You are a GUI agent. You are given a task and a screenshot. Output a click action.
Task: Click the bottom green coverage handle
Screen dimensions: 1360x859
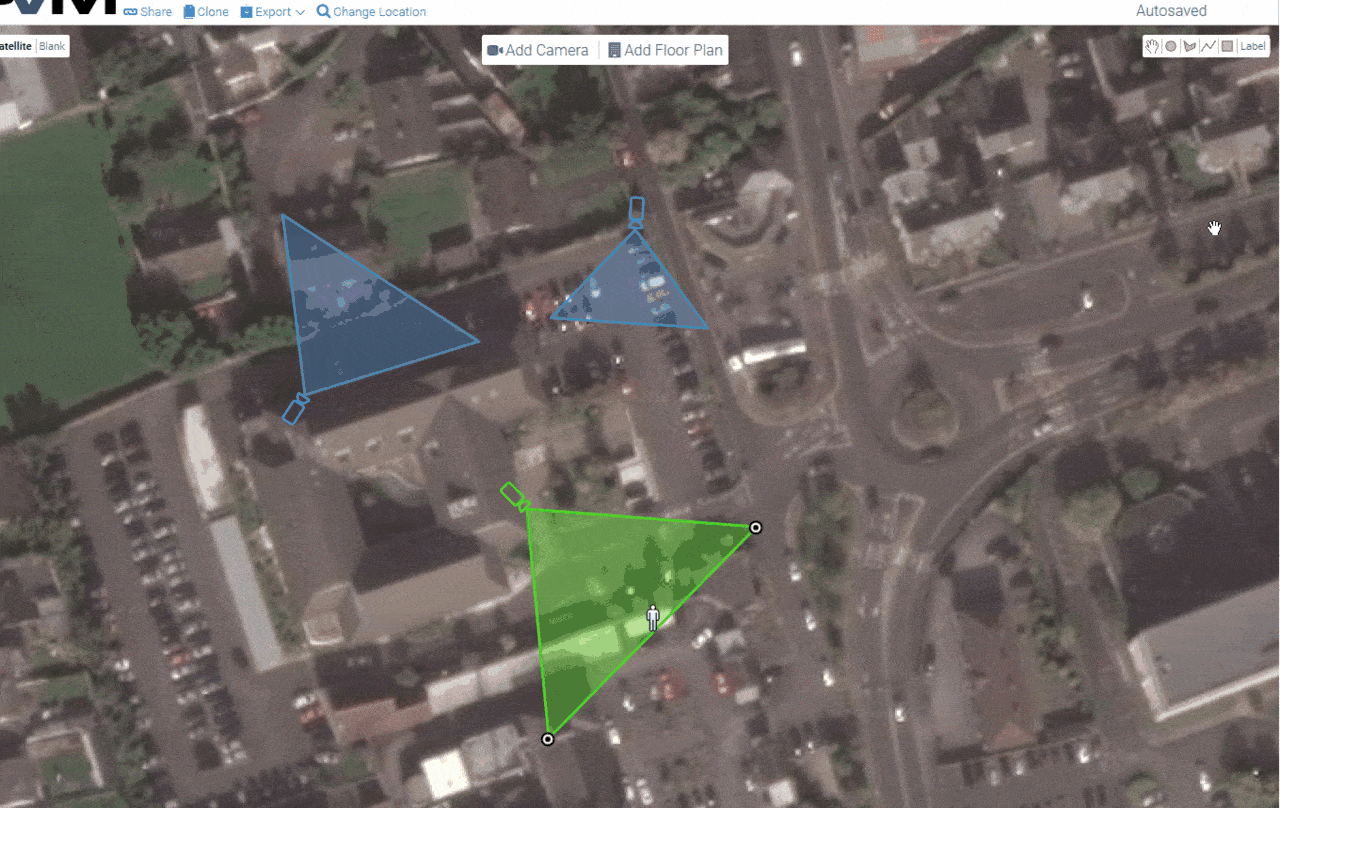click(548, 739)
